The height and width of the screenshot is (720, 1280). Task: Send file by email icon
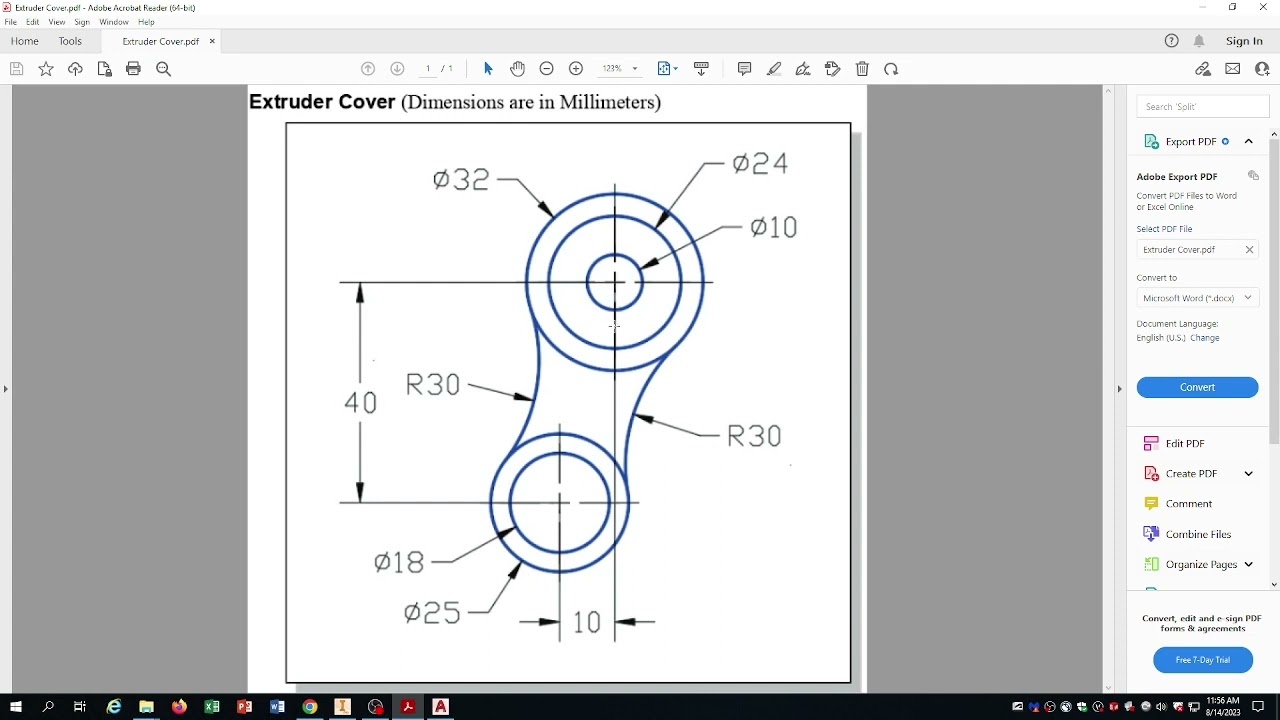click(x=1233, y=69)
